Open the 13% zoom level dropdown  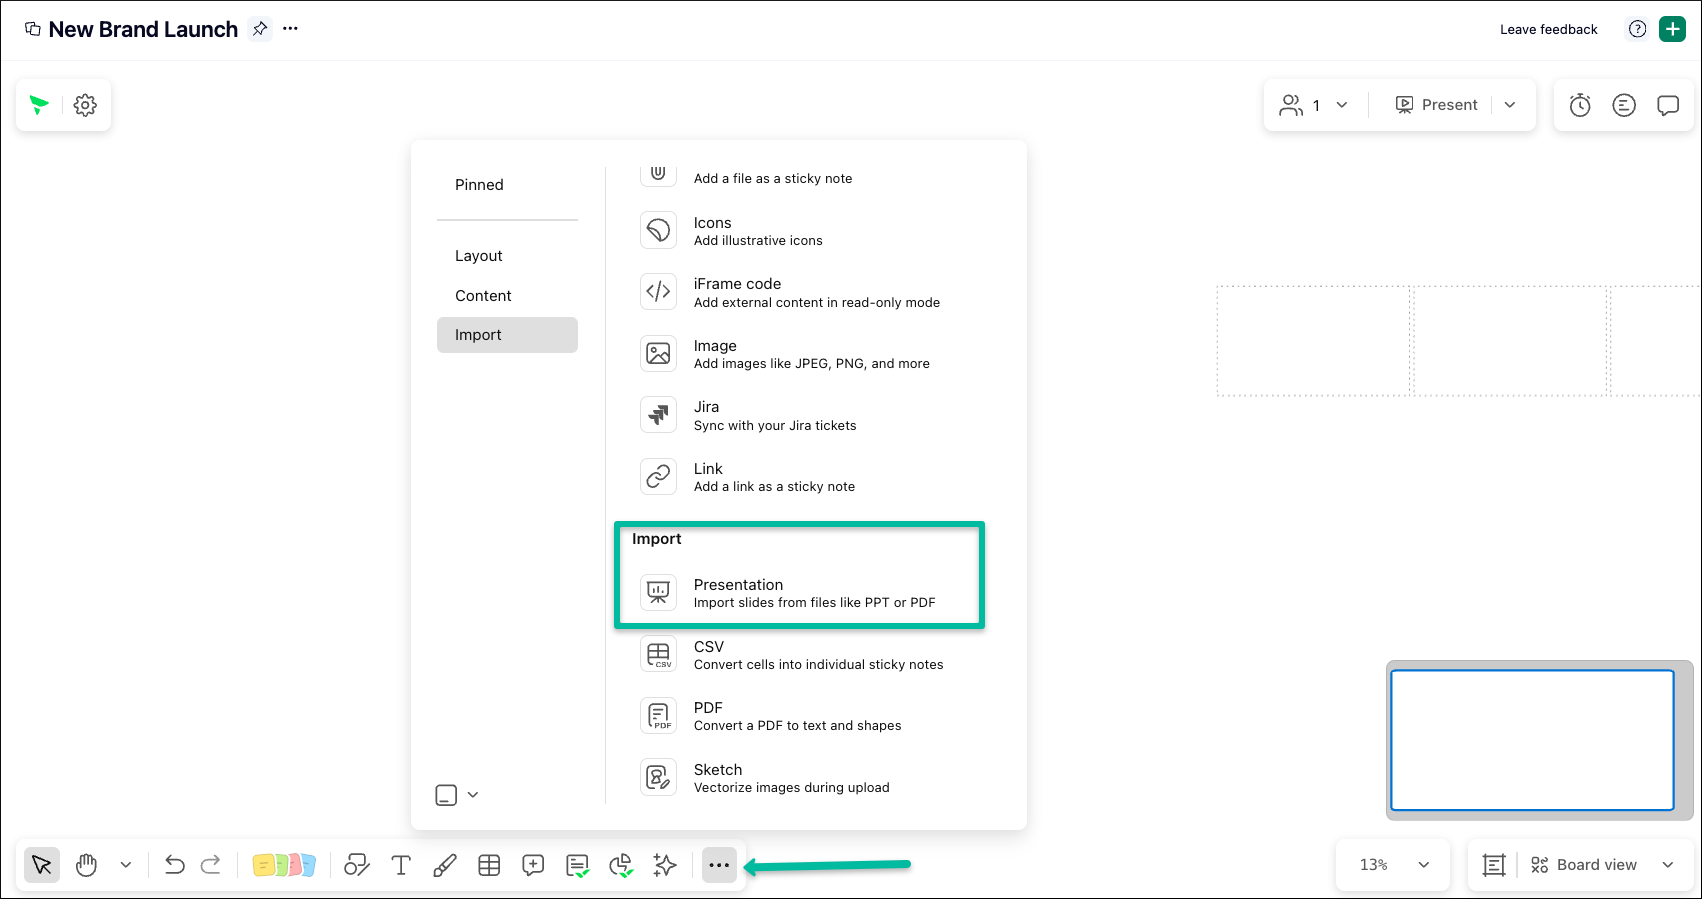[1393, 865]
